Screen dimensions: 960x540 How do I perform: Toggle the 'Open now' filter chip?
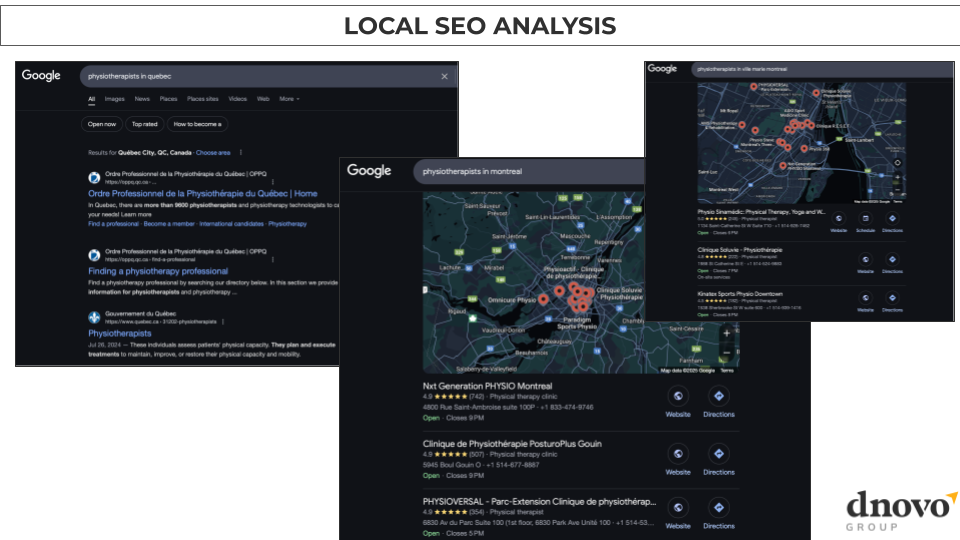click(x=102, y=124)
